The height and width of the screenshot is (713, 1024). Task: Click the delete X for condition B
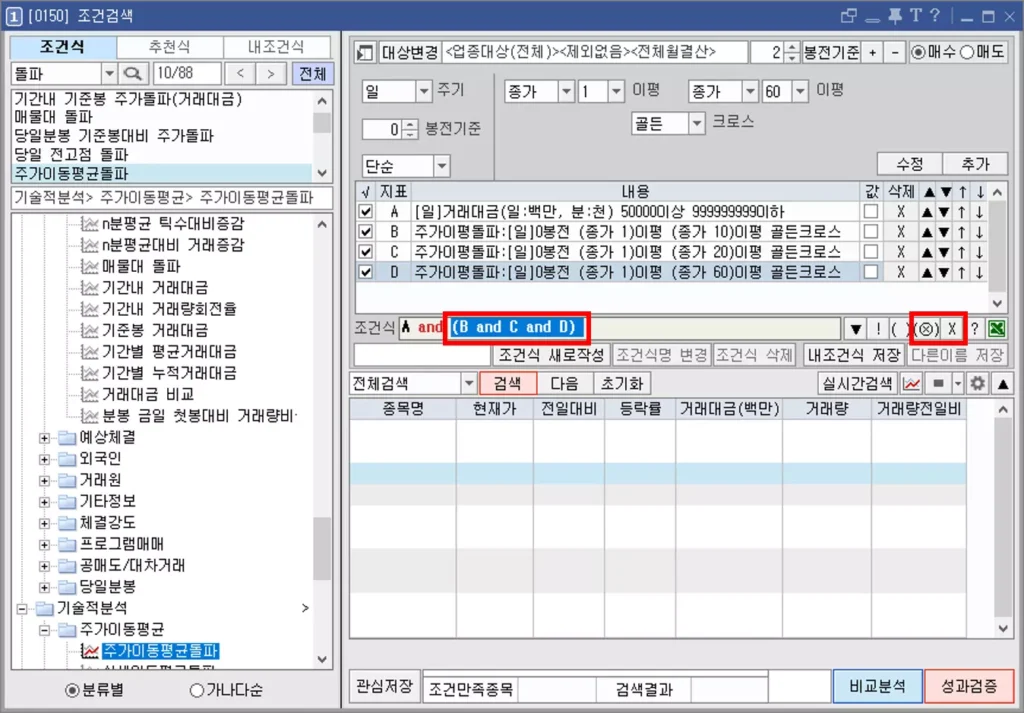tap(901, 231)
